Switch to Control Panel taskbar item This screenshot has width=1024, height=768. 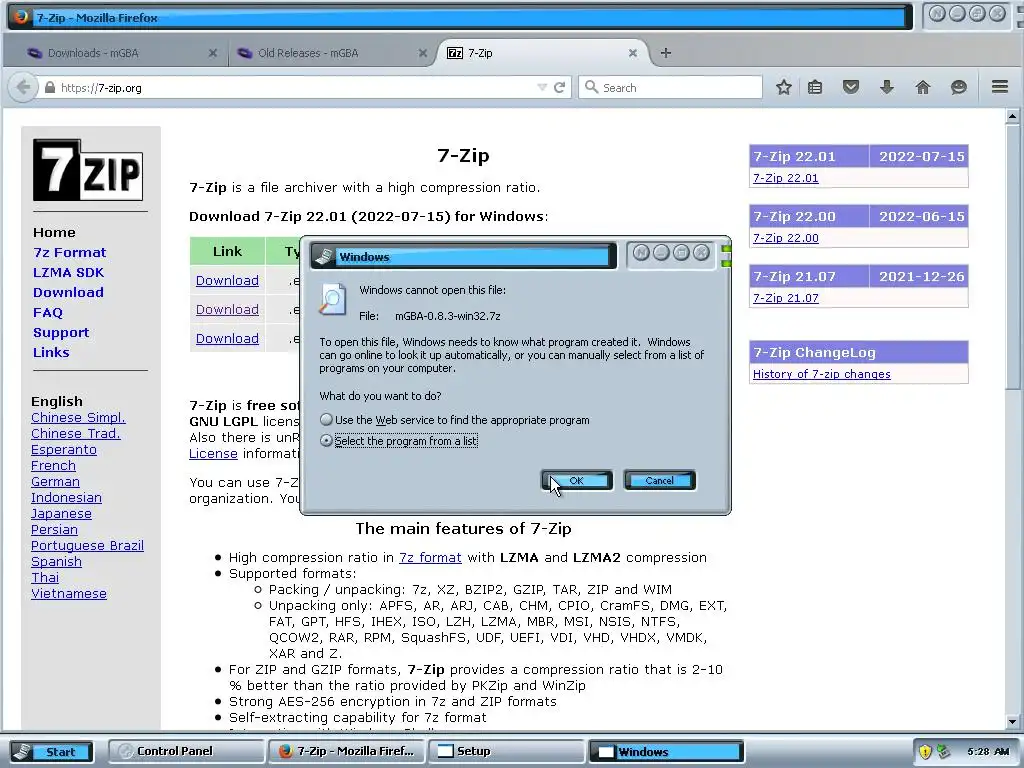[186, 751]
